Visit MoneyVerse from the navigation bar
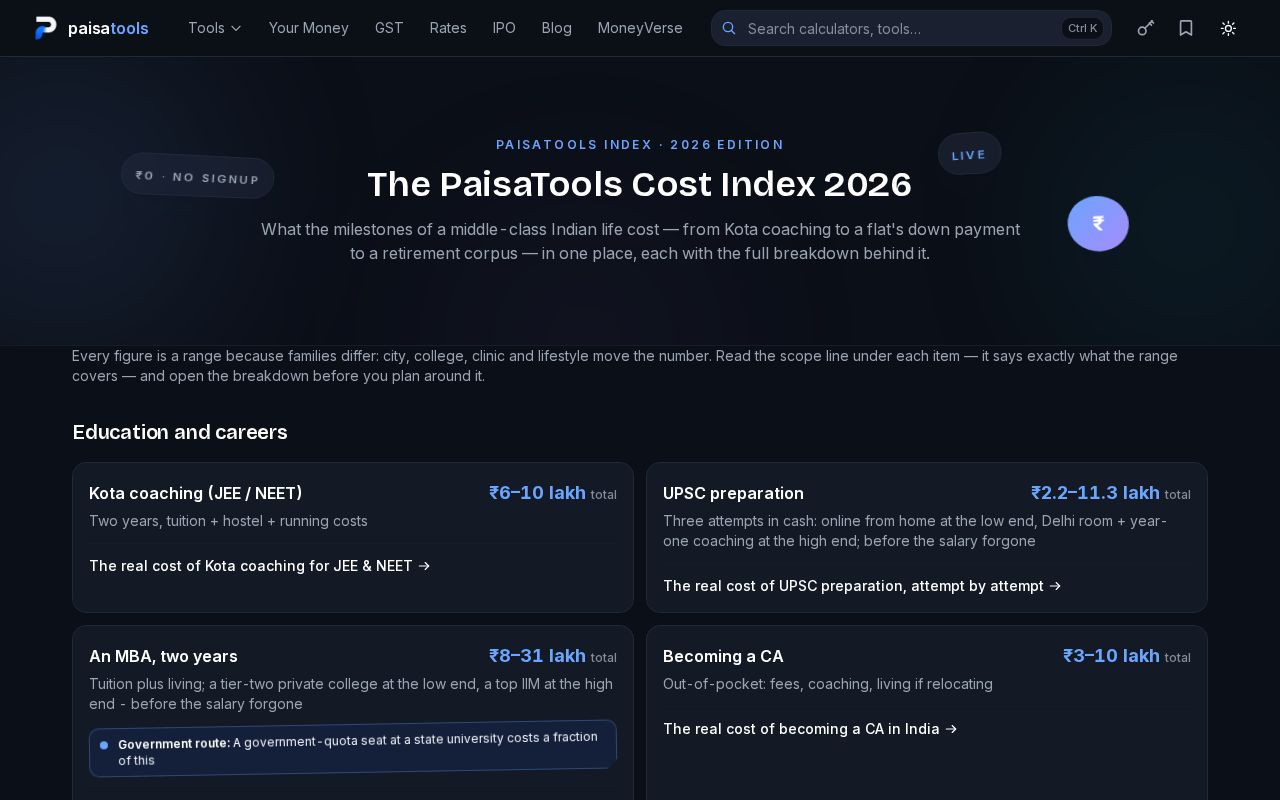 point(640,28)
